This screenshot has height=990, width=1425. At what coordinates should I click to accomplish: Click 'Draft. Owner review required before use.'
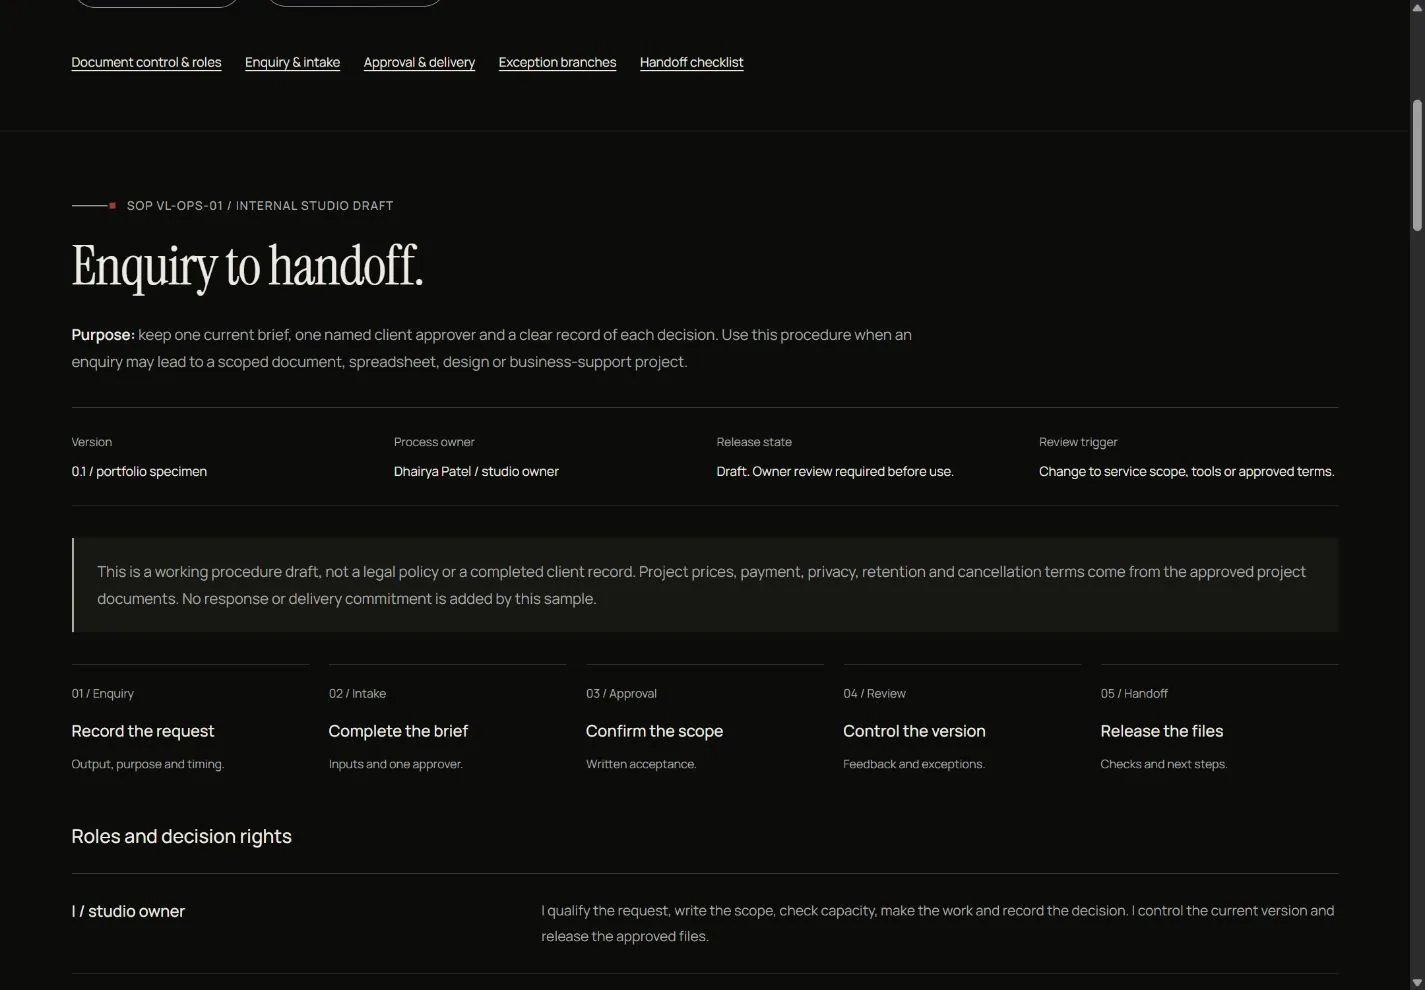coord(835,471)
